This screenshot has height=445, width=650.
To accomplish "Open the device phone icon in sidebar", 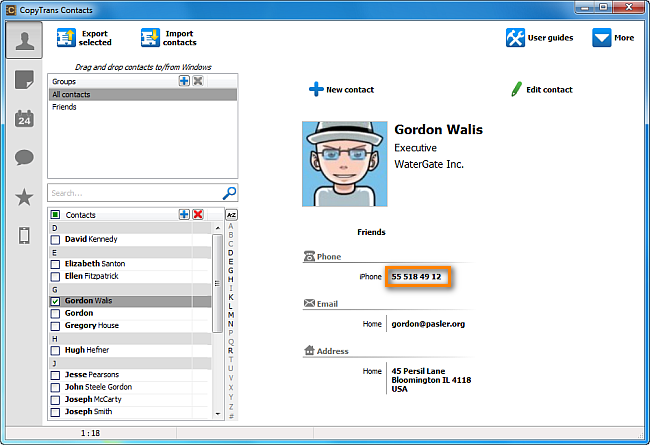I will coord(24,236).
